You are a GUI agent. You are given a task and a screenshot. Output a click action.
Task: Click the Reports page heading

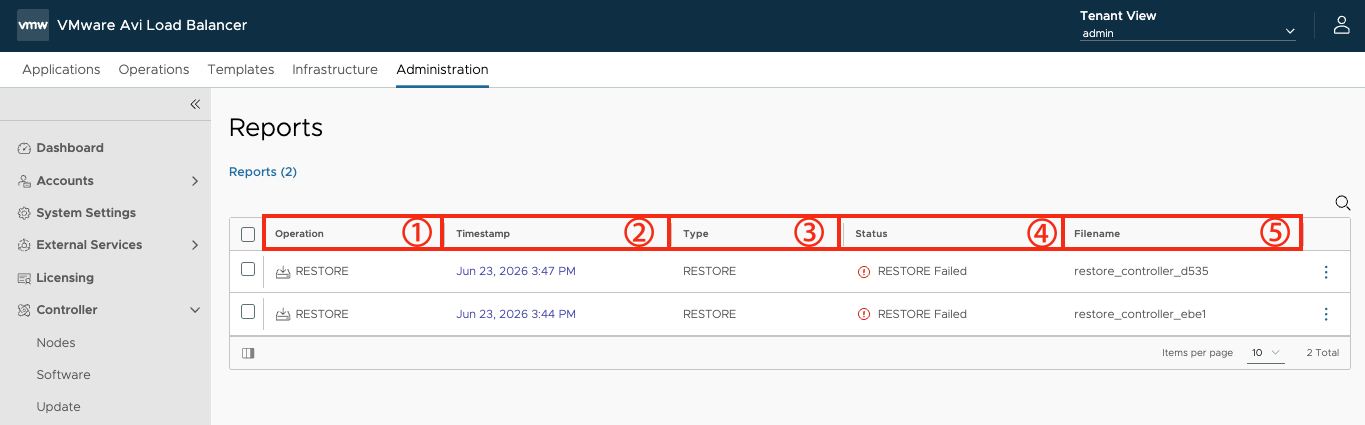(276, 127)
